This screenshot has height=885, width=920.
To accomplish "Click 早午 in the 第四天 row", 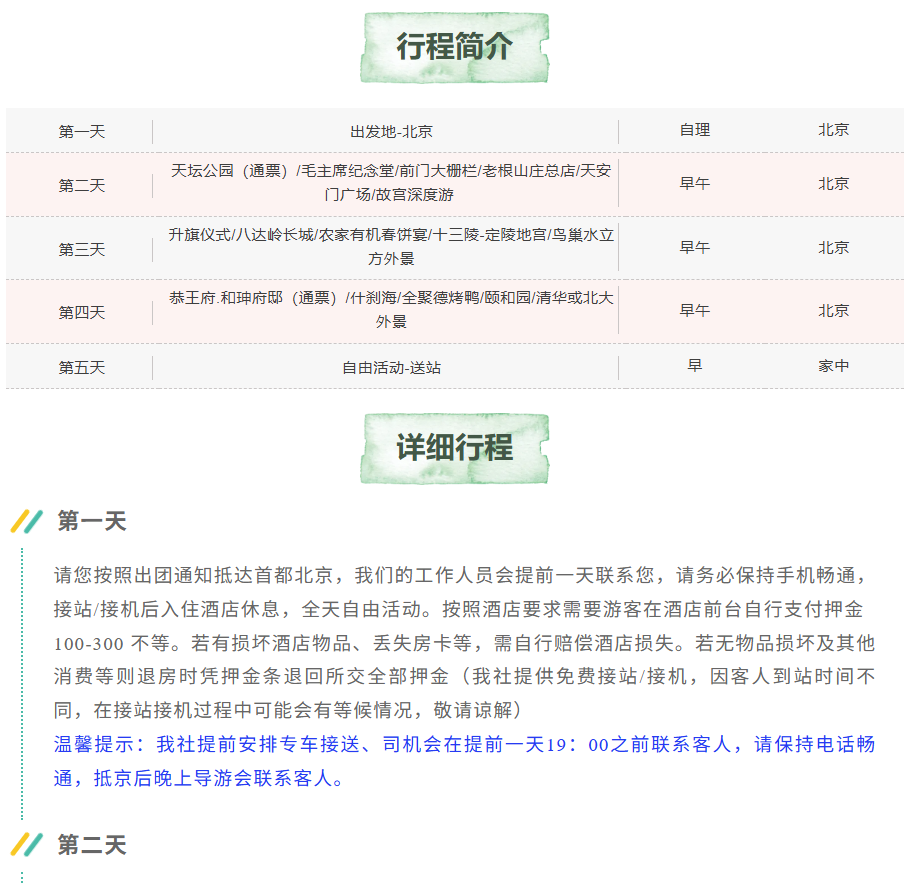I will coord(695,310).
